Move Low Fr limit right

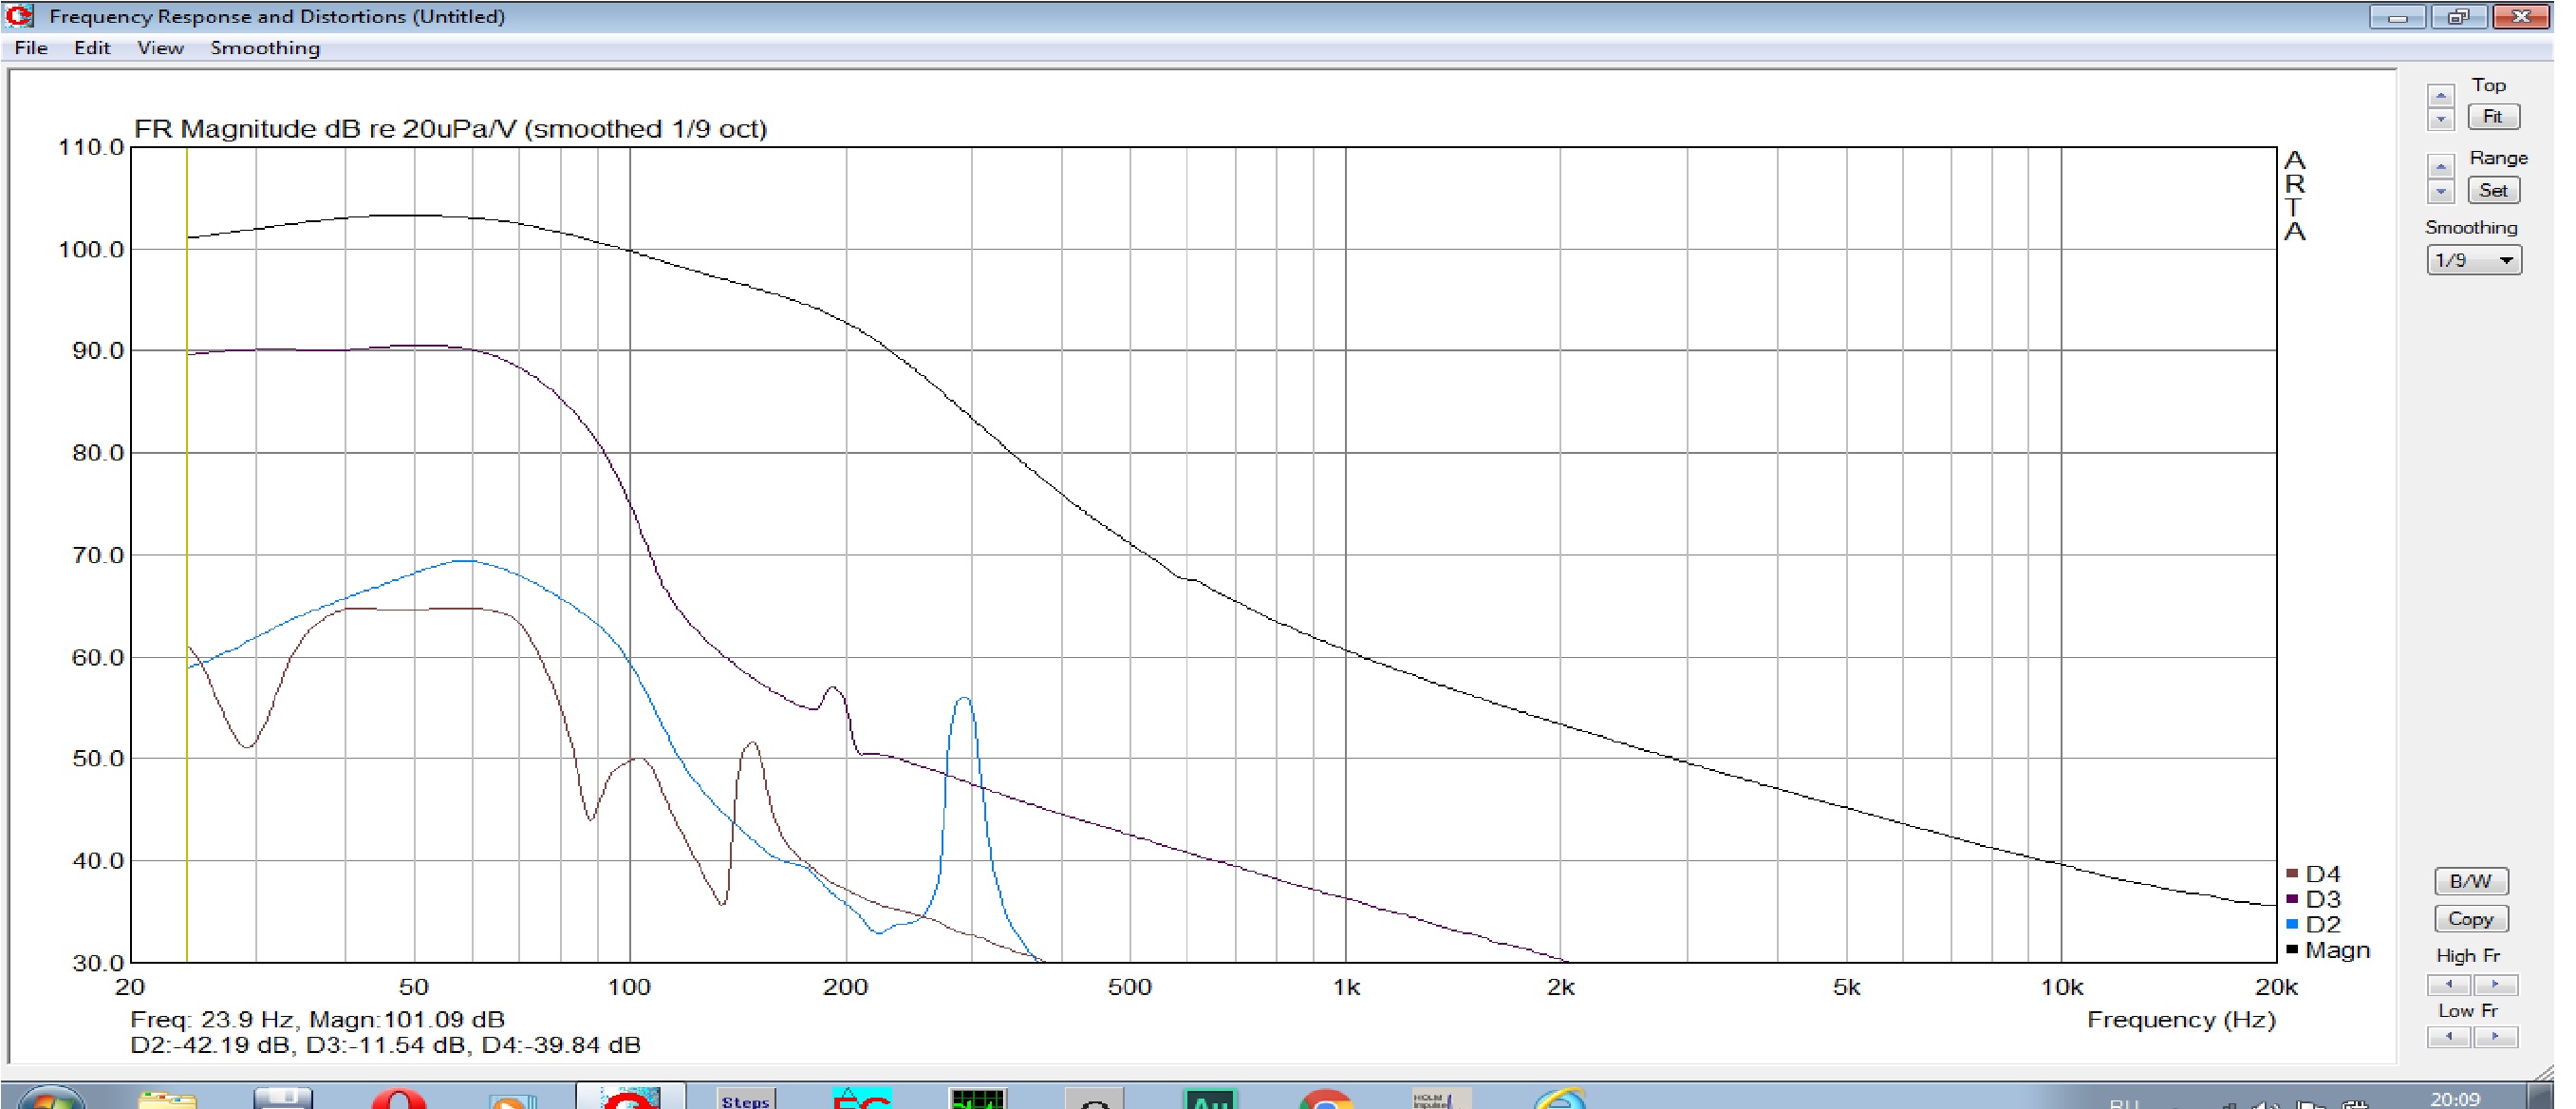pyautogui.click(x=2495, y=1037)
